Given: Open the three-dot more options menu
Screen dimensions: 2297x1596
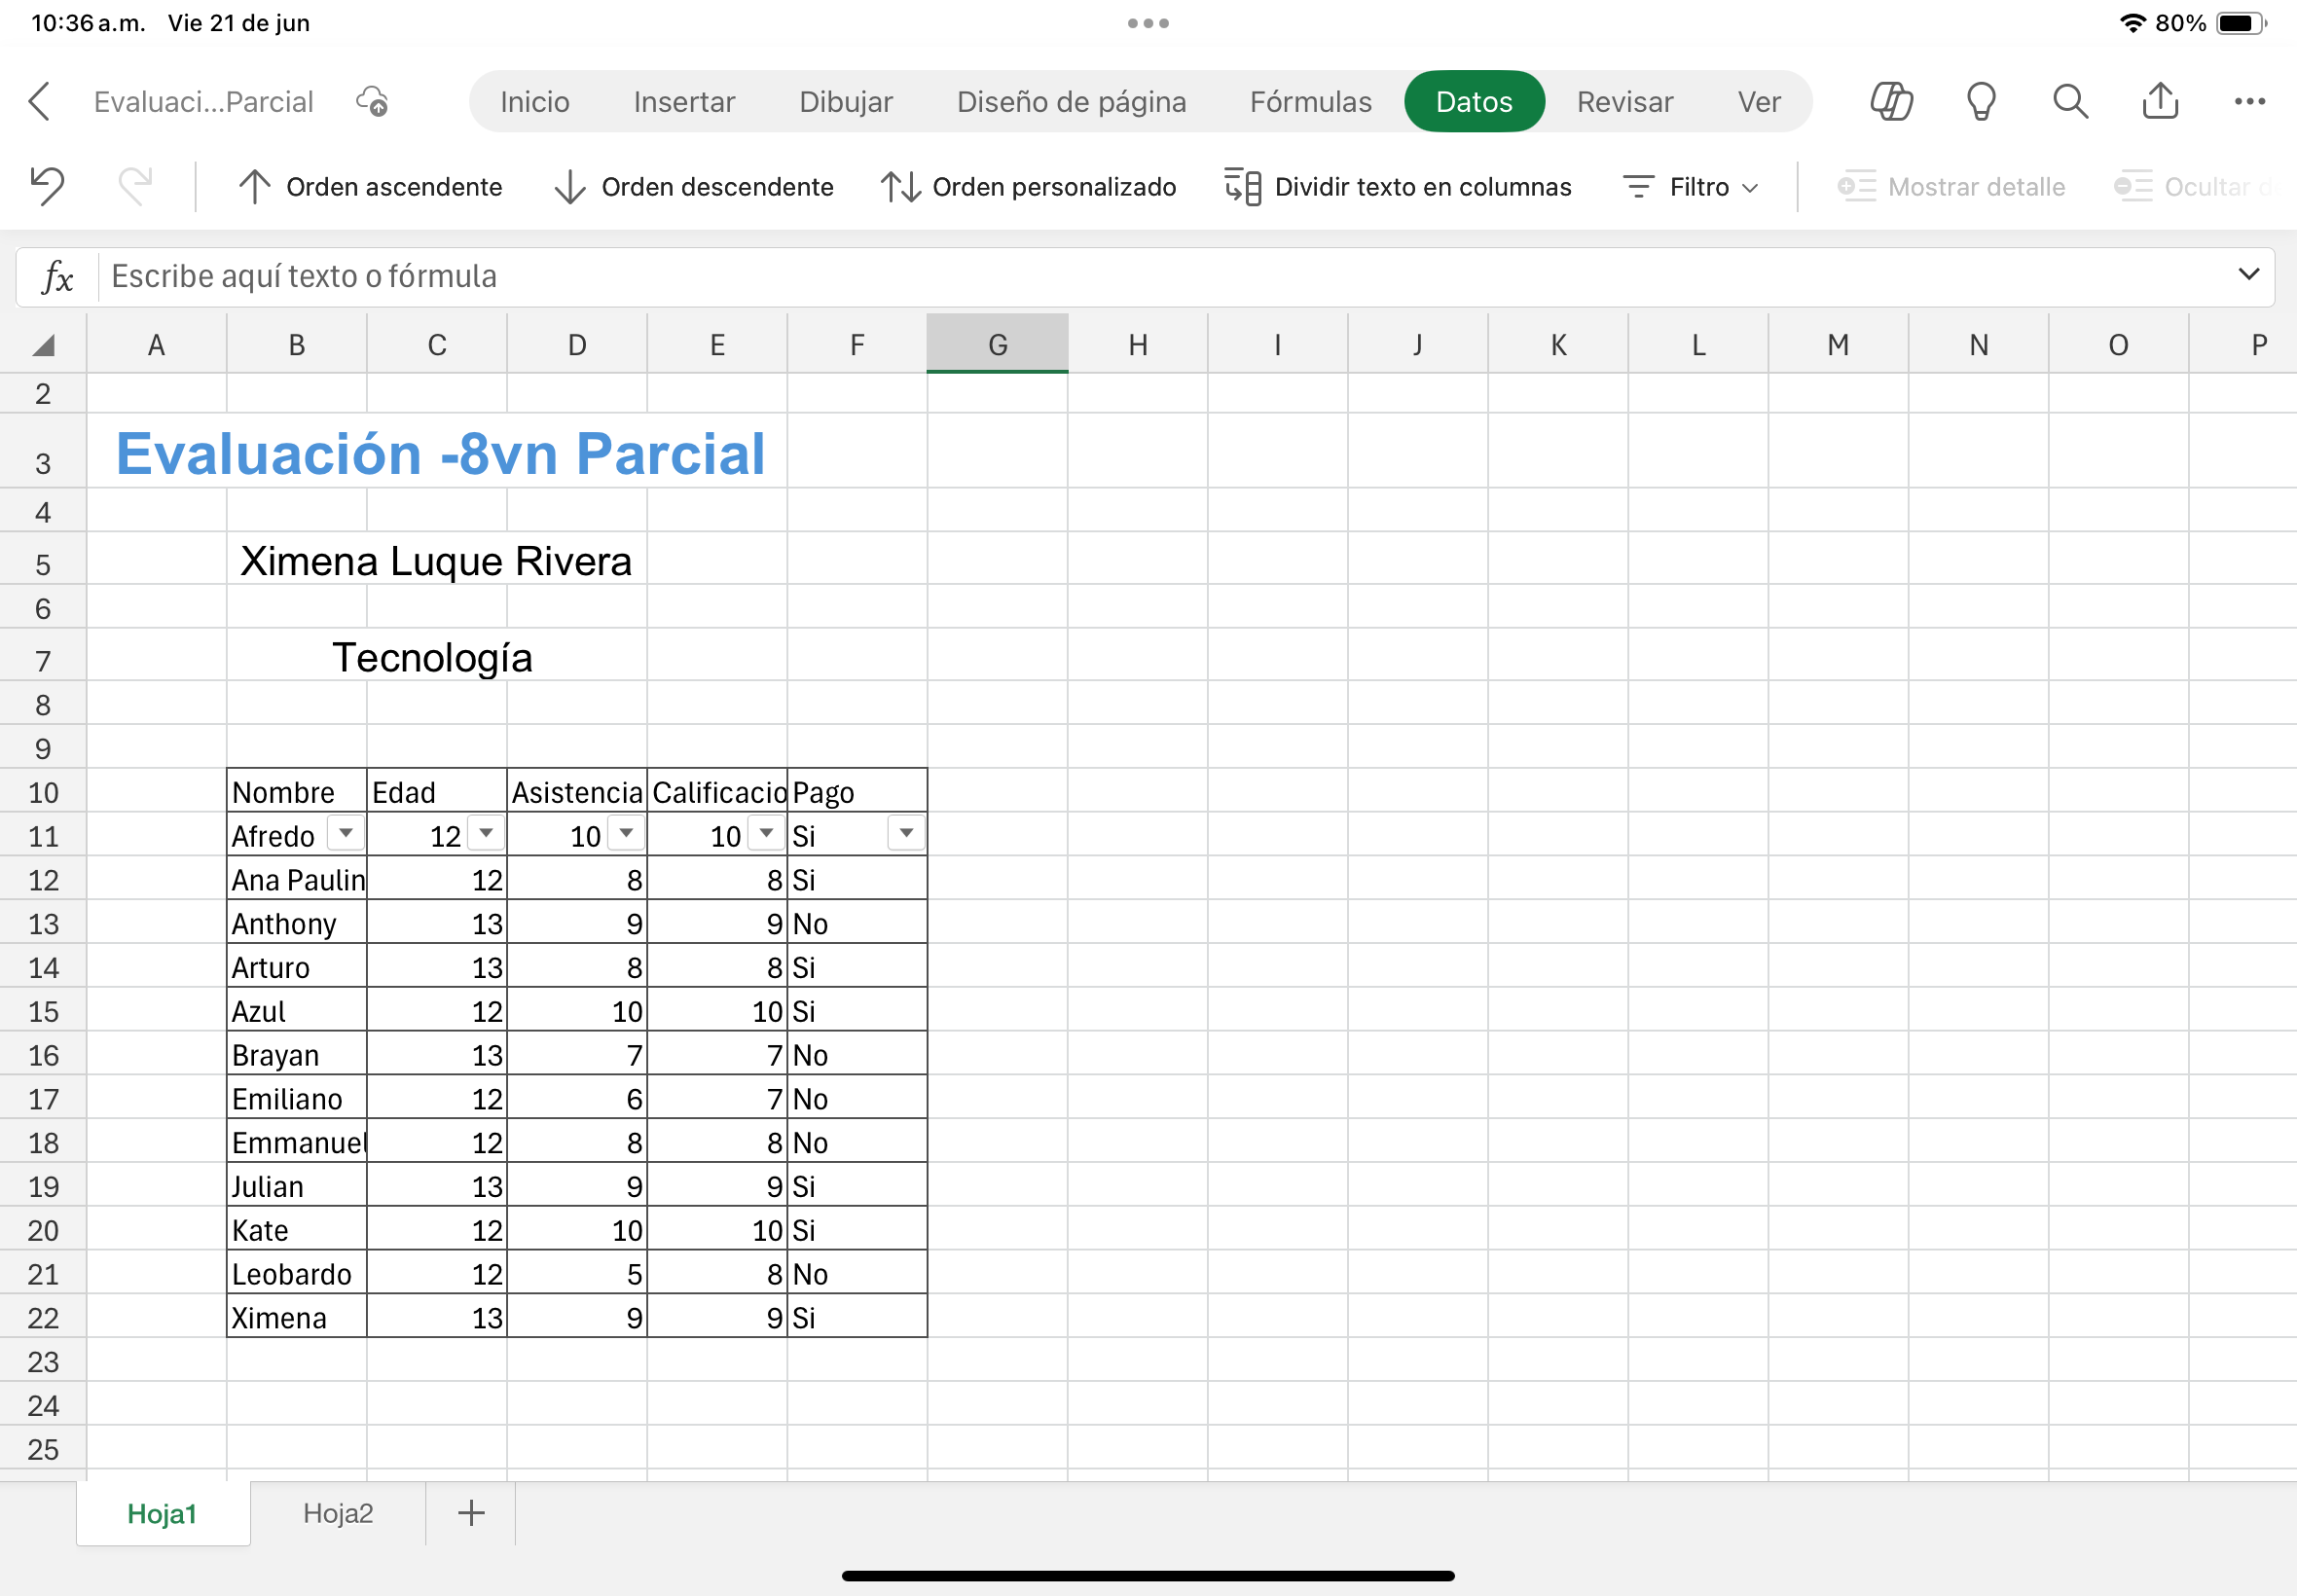Looking at the screenshot, I should pos(2249,101).
